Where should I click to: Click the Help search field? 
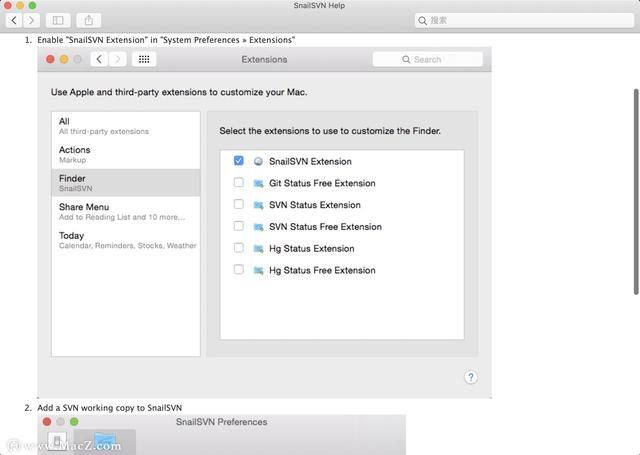coord(524,20)
